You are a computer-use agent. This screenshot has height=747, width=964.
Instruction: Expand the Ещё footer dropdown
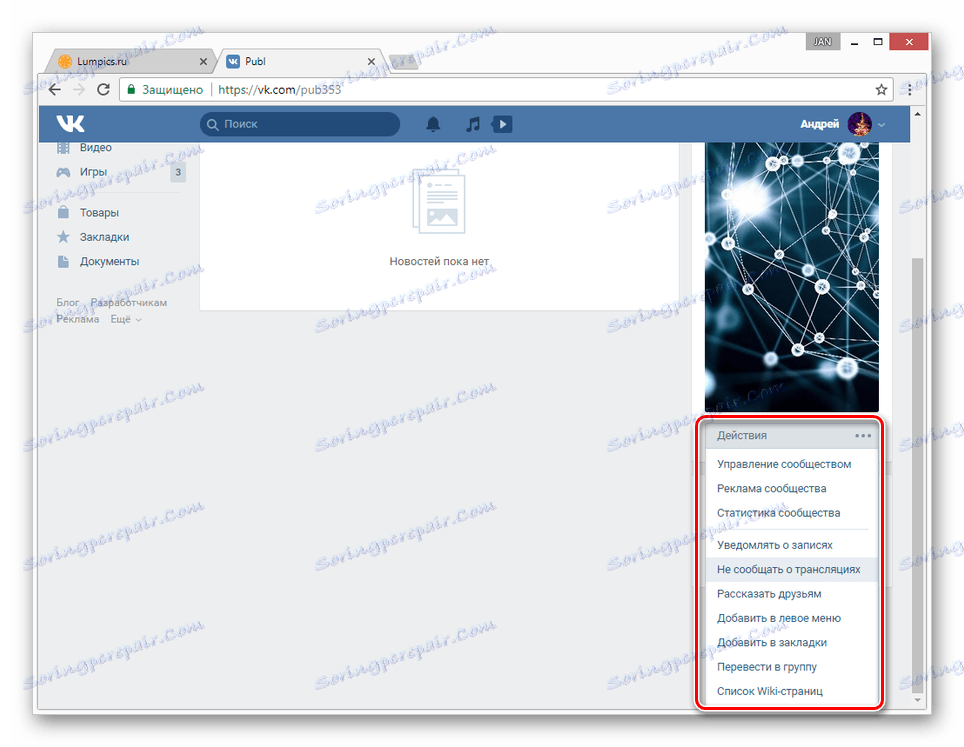[x=126, y=319]
